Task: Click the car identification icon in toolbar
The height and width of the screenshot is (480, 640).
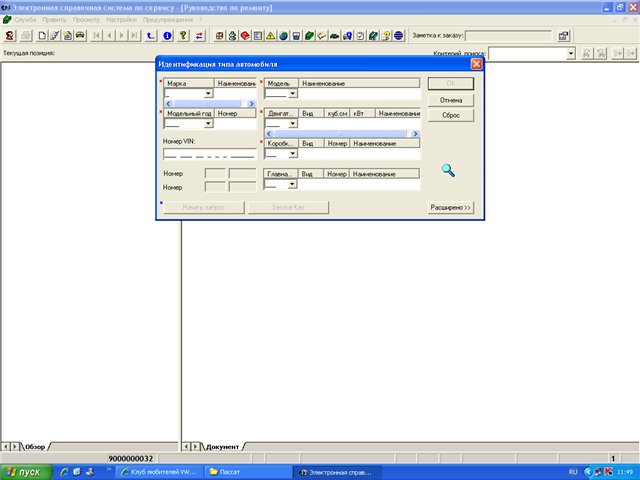Action: (x=80, y=36)
